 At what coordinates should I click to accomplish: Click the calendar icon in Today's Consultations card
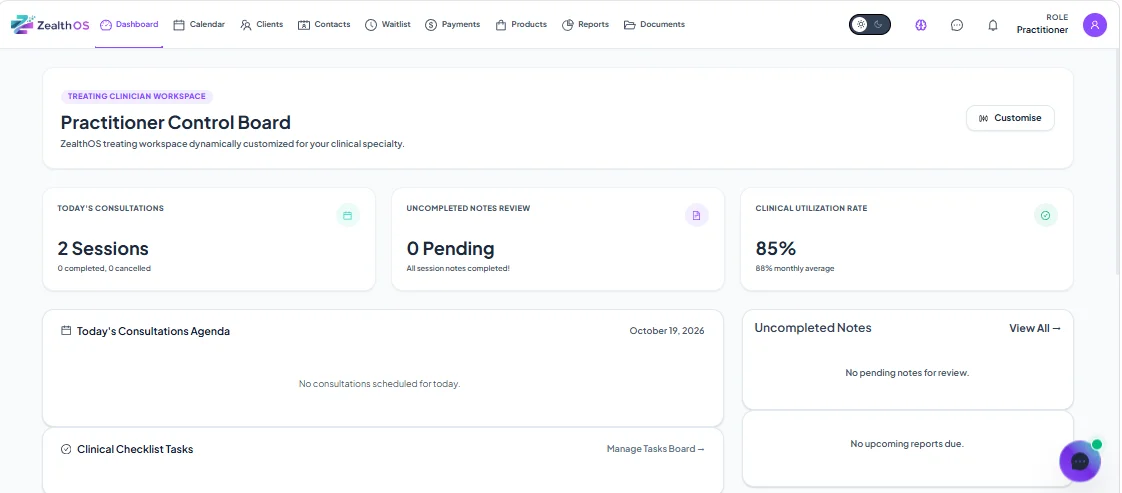(x=347, y=215)
